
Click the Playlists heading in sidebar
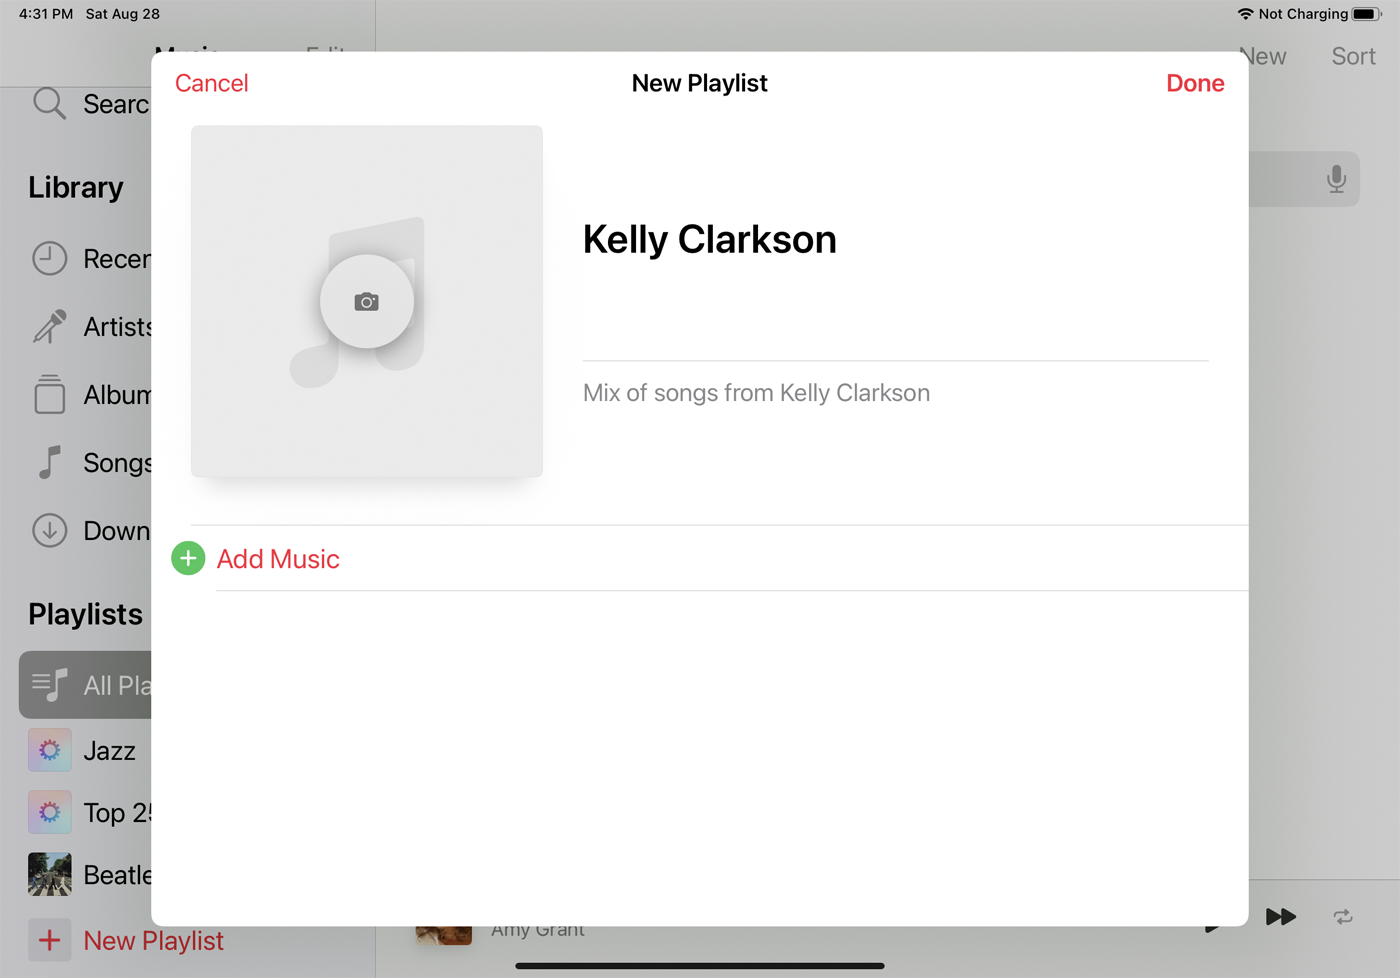coord(86,614)
